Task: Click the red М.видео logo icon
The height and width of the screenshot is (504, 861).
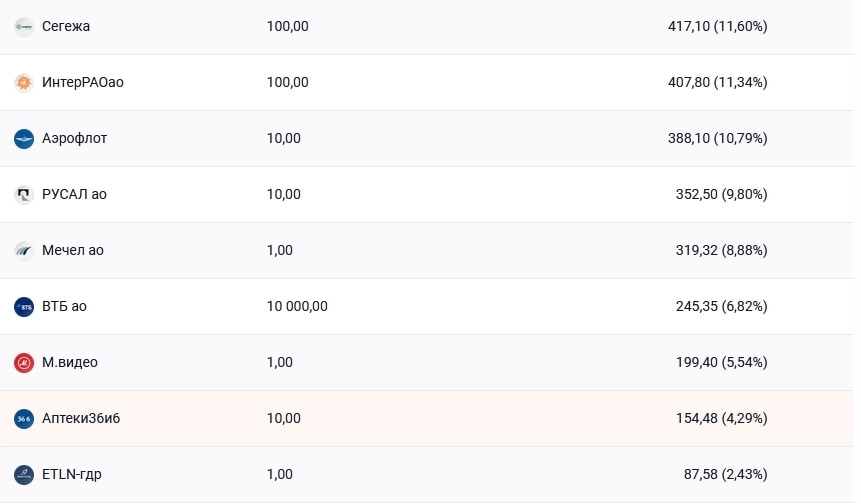Action: tap(24, 362)
